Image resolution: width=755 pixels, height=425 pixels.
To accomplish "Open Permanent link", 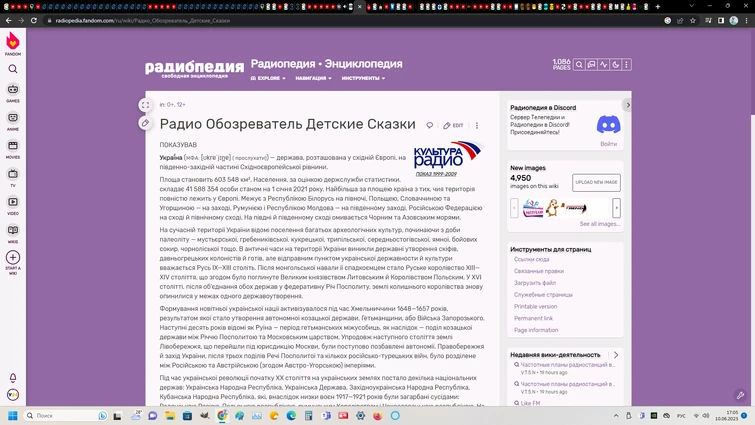I will point(533,318).
